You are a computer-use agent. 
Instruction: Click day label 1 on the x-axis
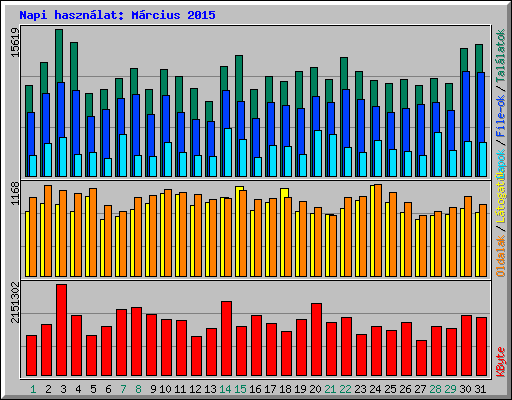click(33, 389)
